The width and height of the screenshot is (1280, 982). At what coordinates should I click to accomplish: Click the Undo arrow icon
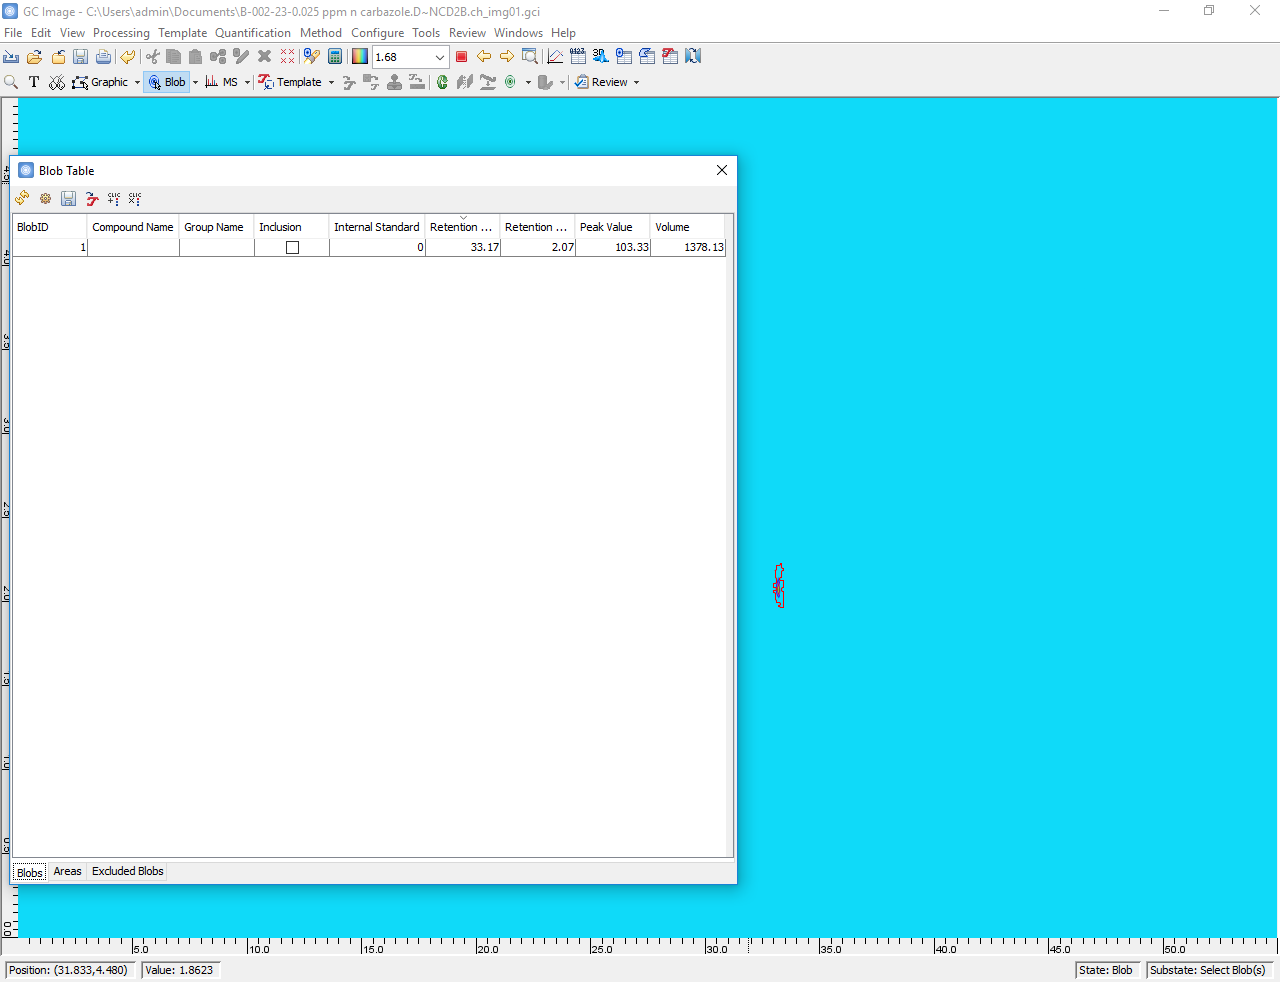[128, 57]
